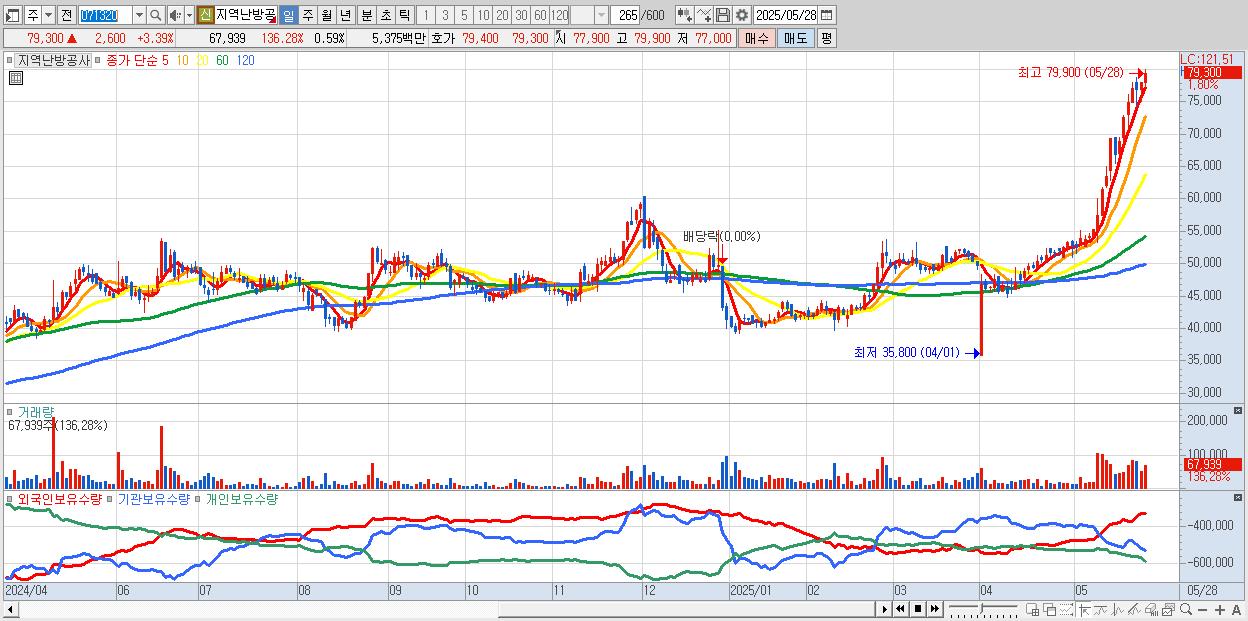Select monthly 월 period toggle
1248x621 pixels.
point(326,15)
